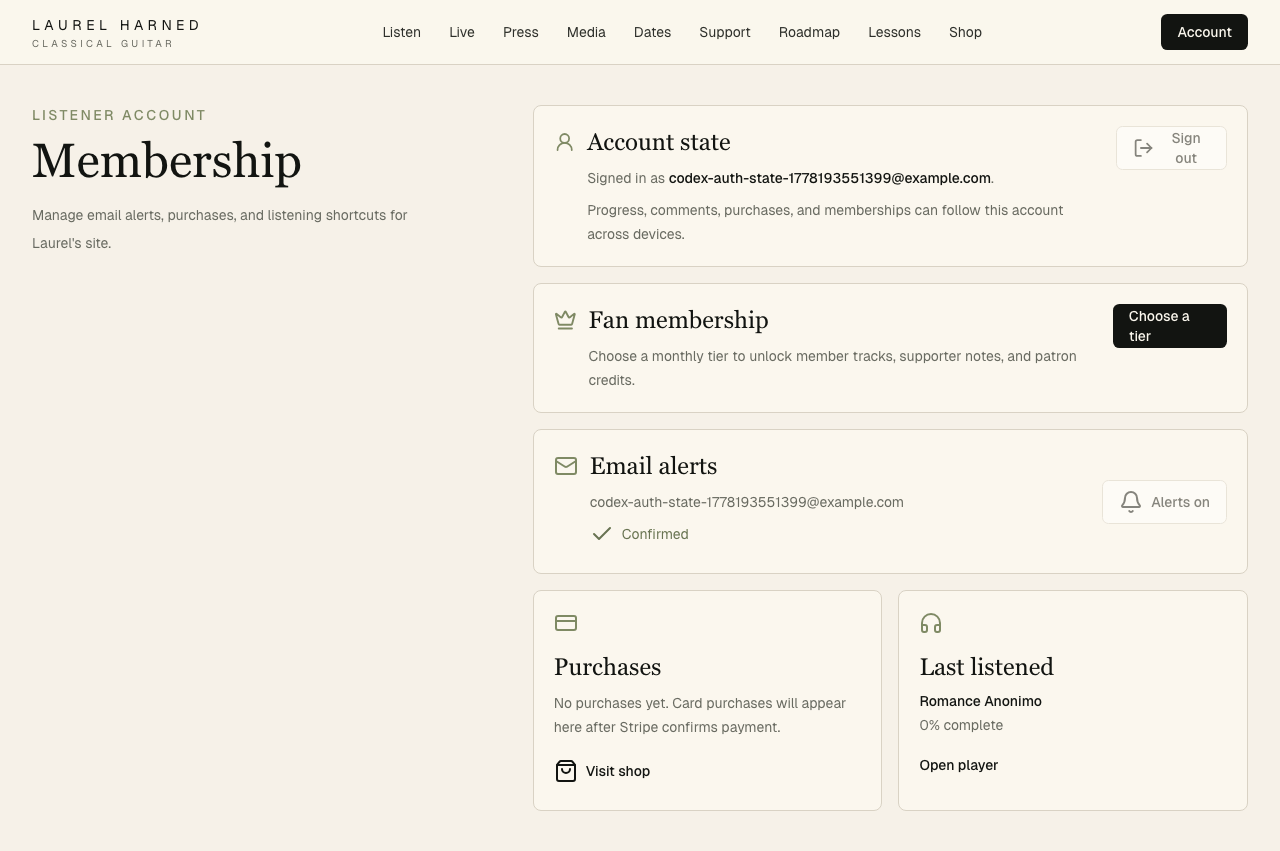Go to the Lessons page

click(894, 32)
